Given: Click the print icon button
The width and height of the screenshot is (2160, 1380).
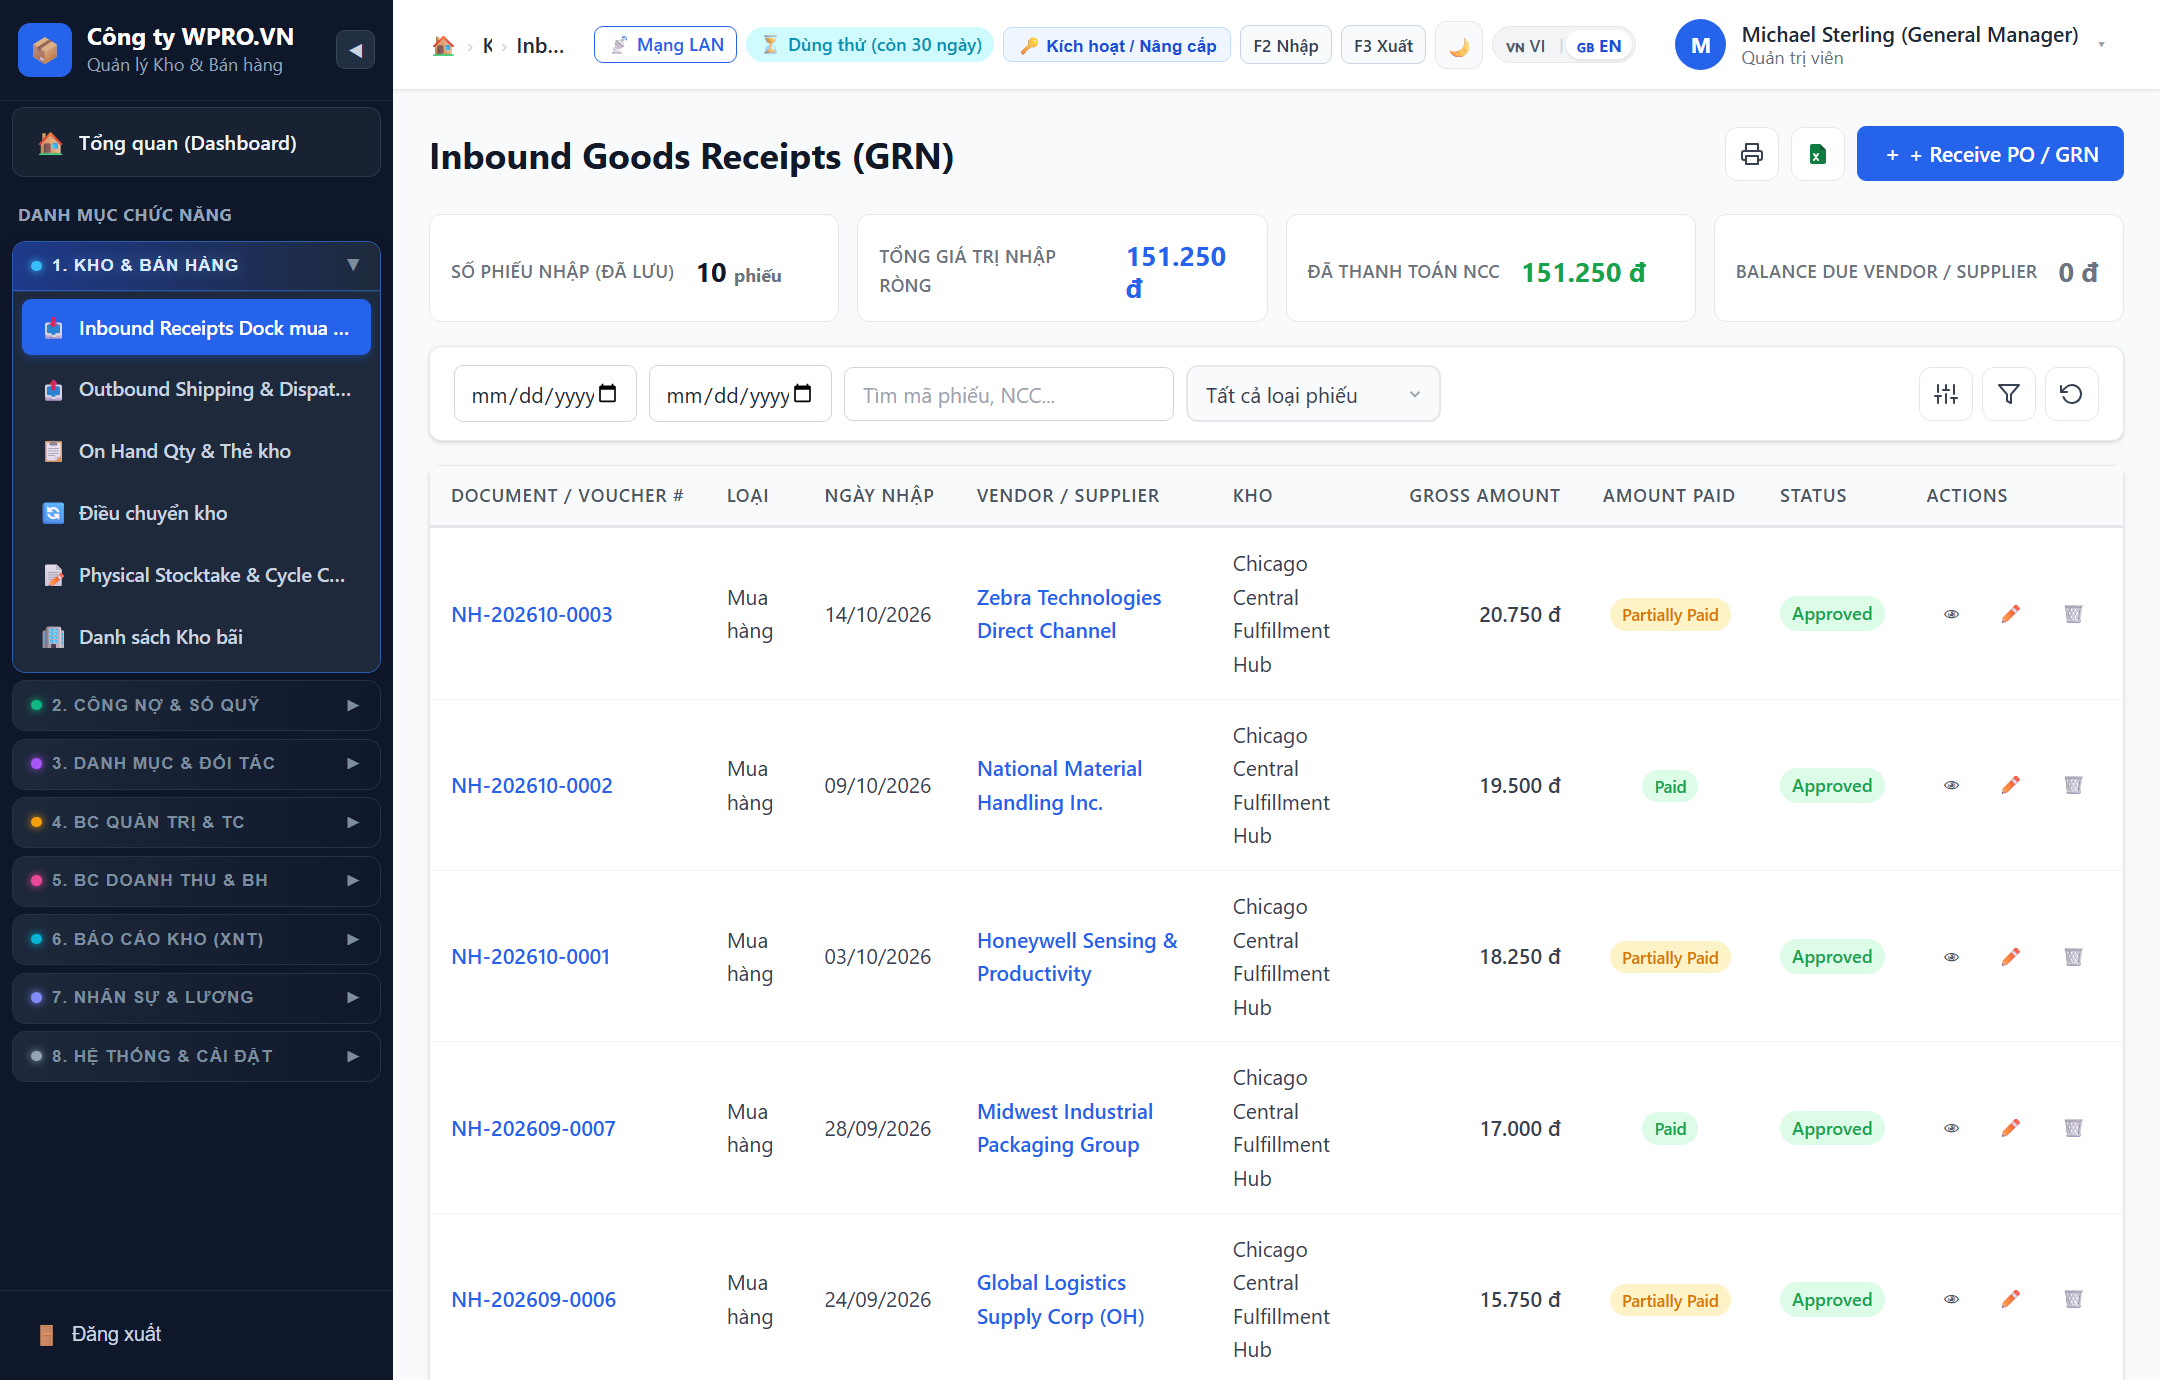Looking at the screenshot, I should pyautogui.click(x=1751, y=154).
